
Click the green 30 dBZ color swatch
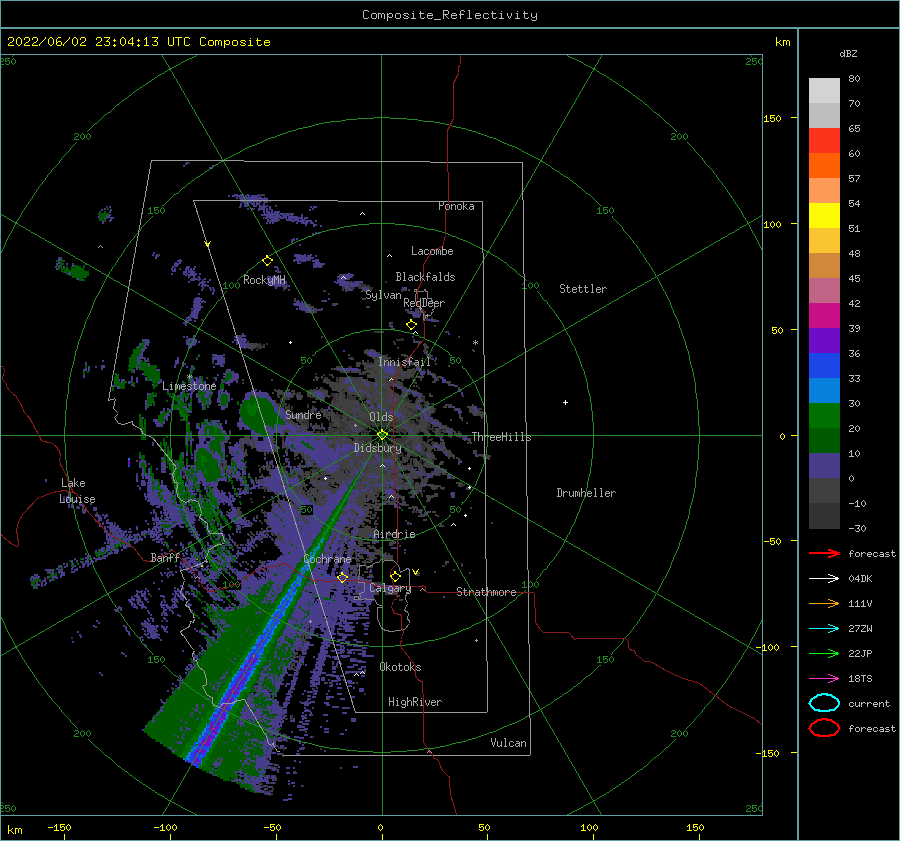pyautogui.click(x=824, y=415)
